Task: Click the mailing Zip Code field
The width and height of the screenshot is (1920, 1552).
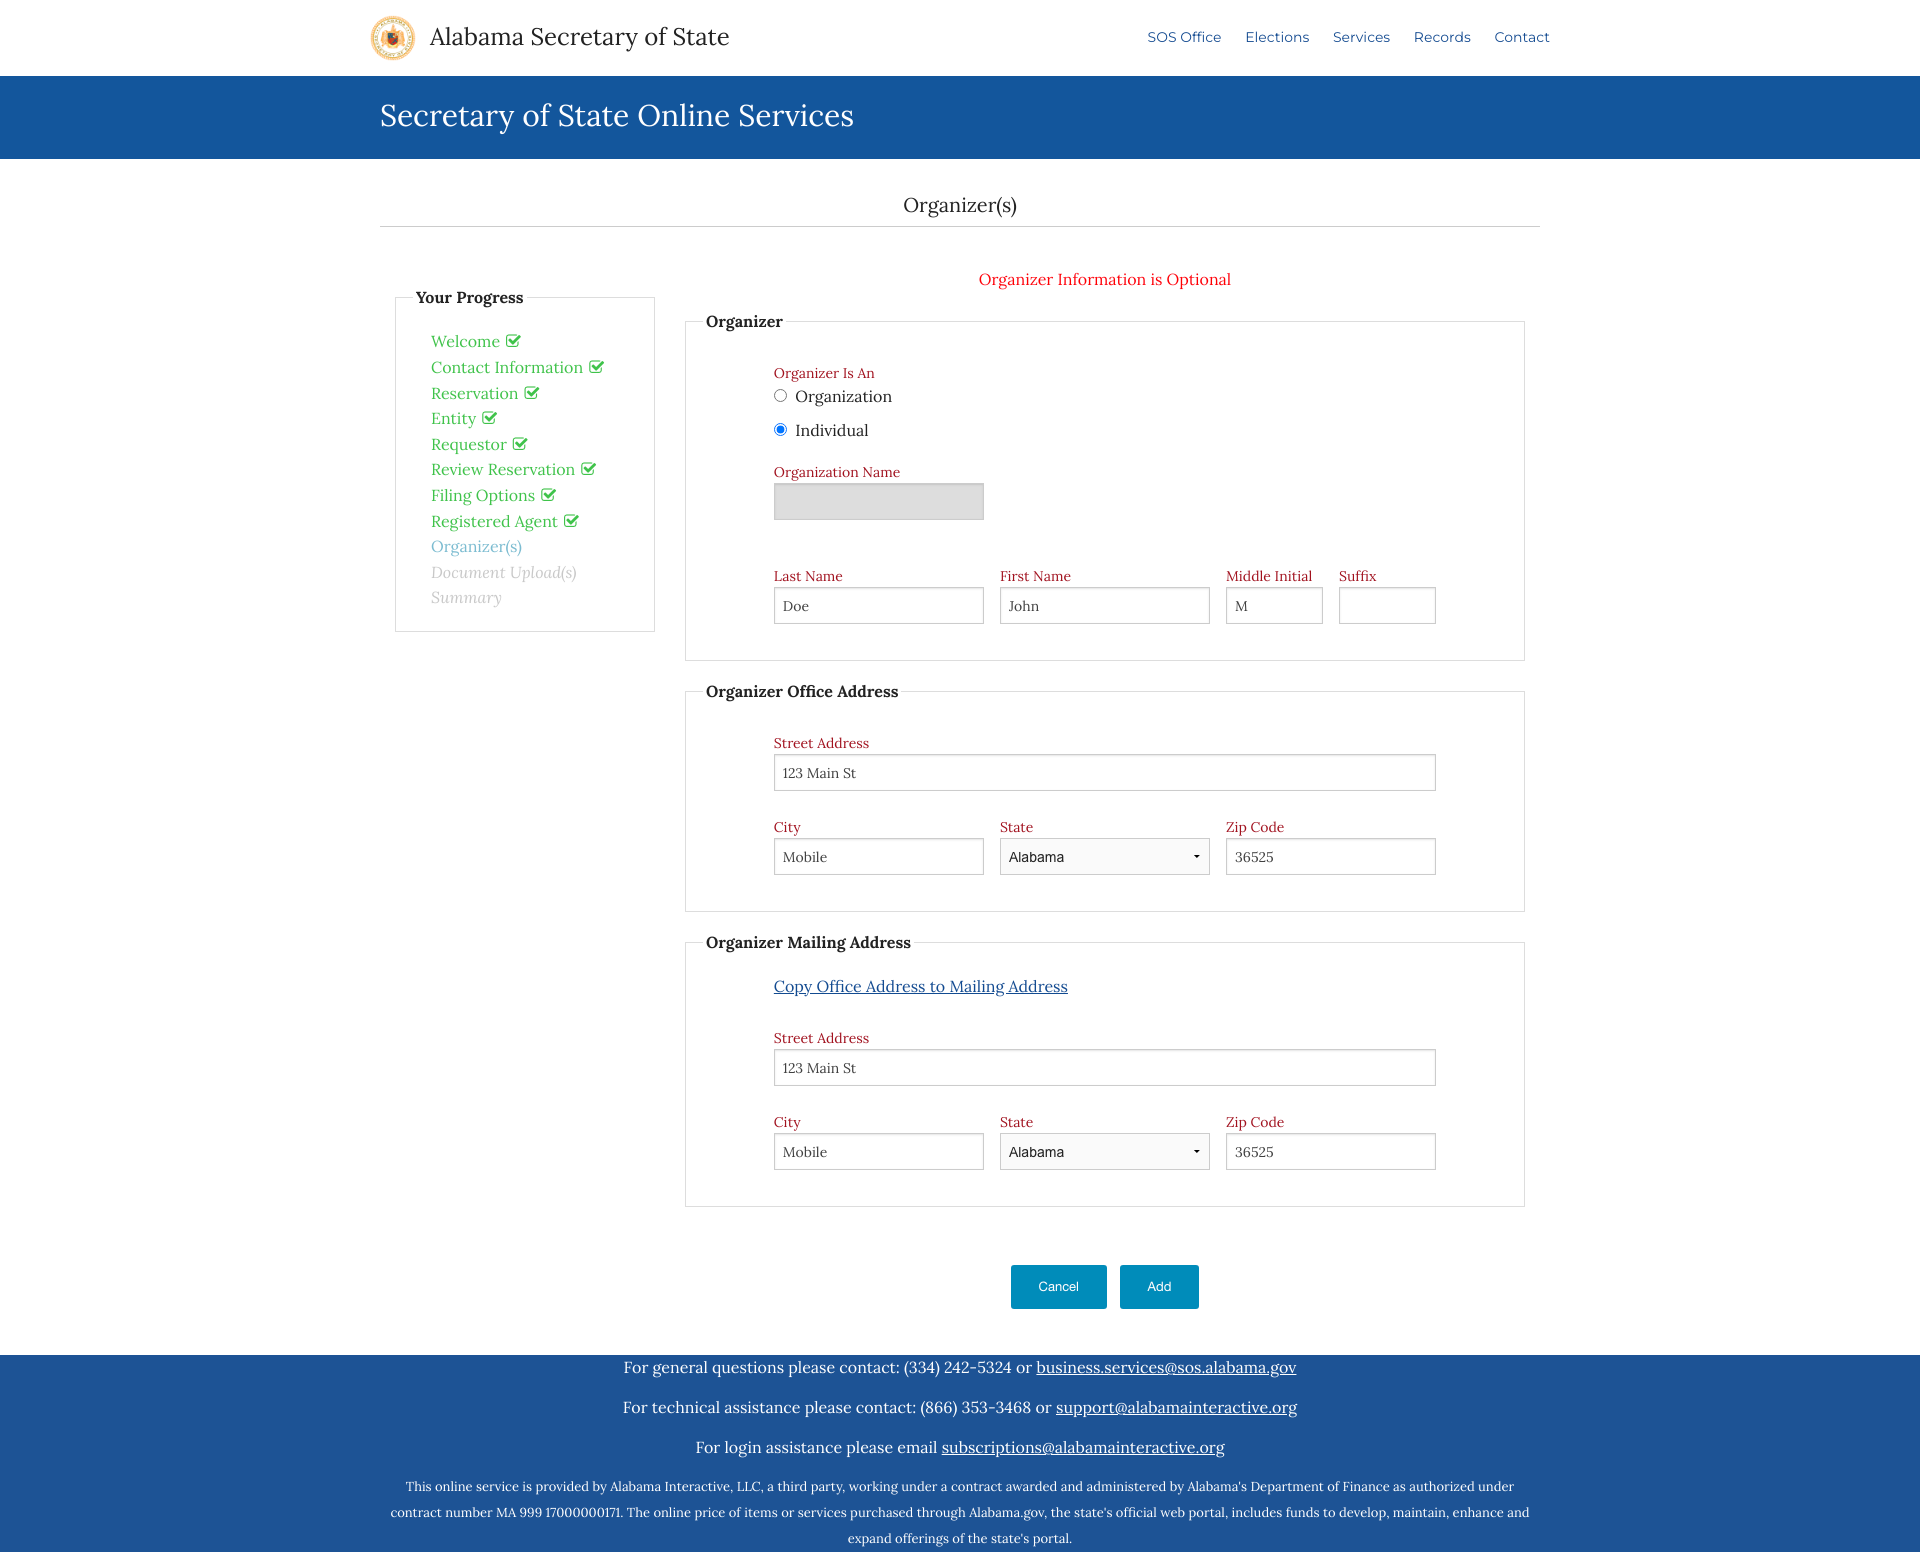Action: 1330,1152
